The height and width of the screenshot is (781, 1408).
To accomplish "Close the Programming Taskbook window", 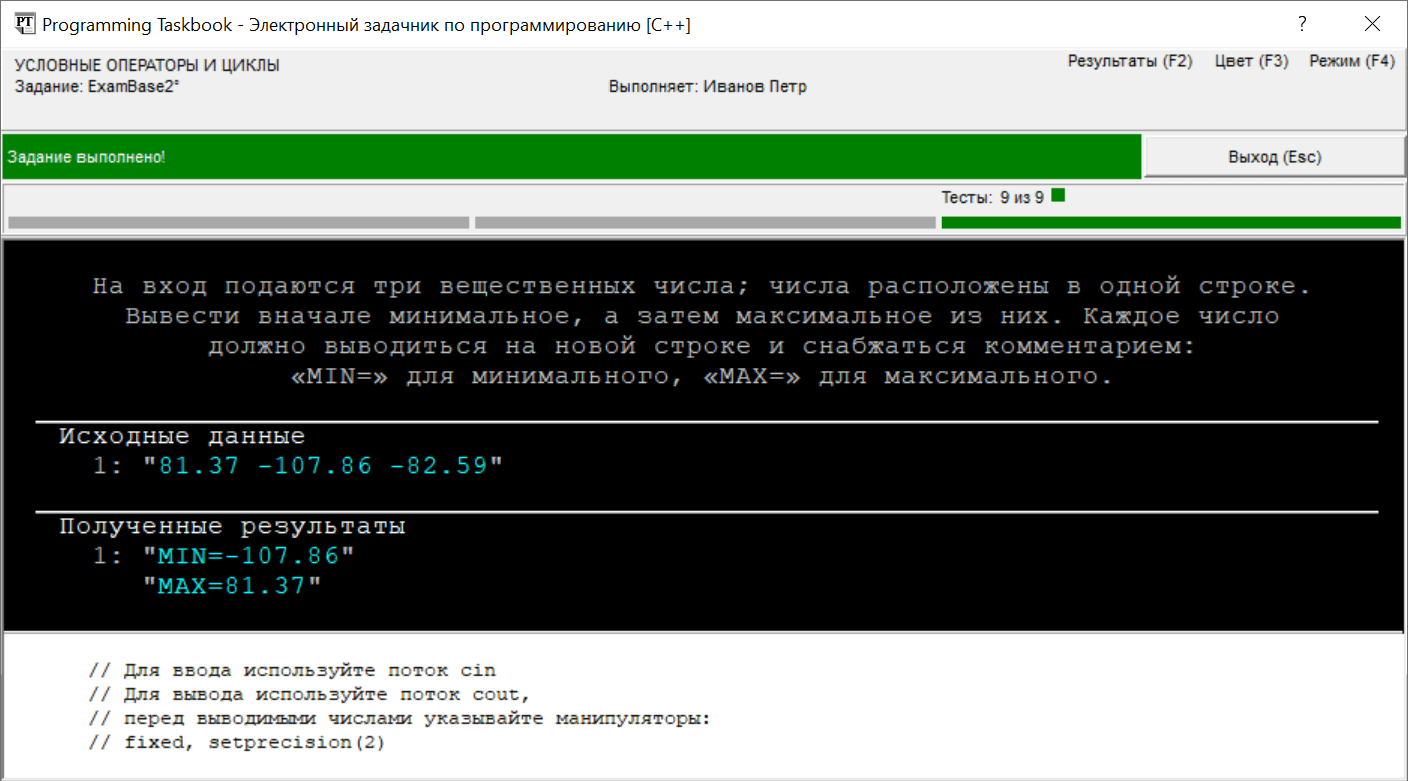I will tap(1372, 24).
